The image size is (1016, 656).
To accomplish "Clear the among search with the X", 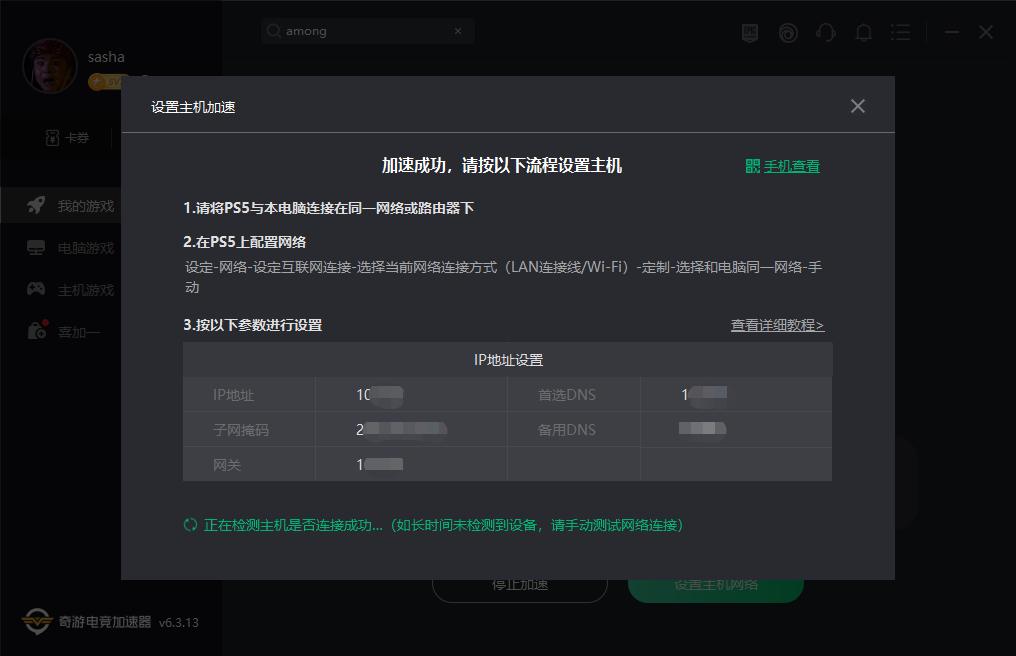I will 458,31.
